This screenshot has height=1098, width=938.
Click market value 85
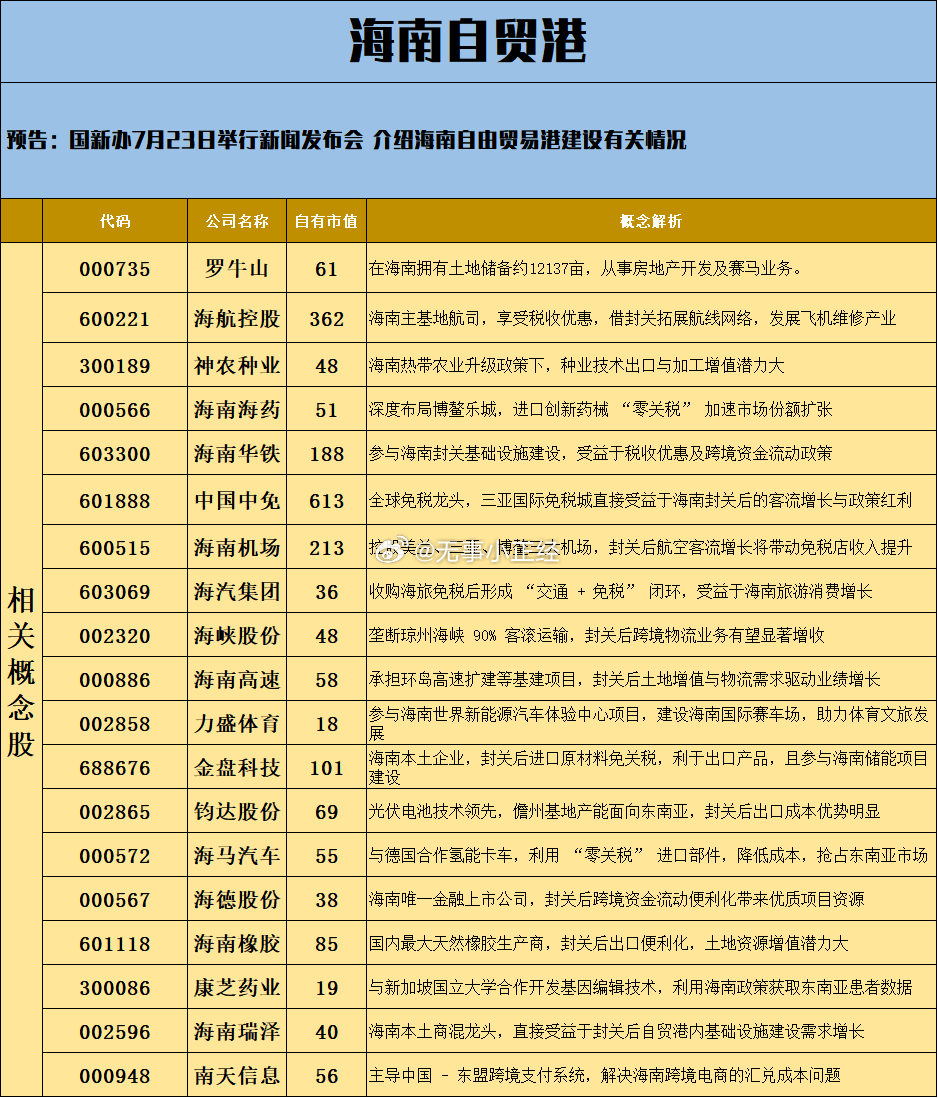pyautogui.click(x=326, y=945)
